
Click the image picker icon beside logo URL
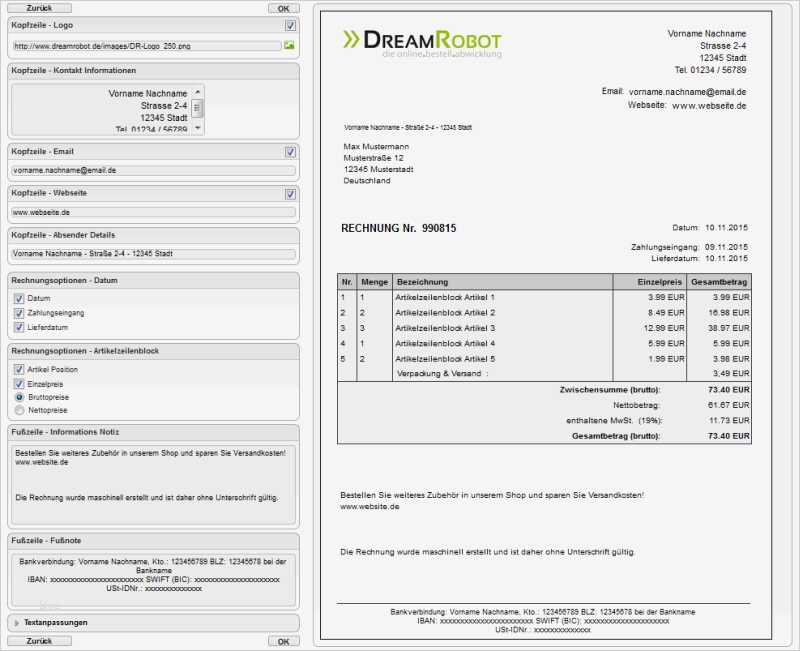pyautogui.click(x=289, y=45)
